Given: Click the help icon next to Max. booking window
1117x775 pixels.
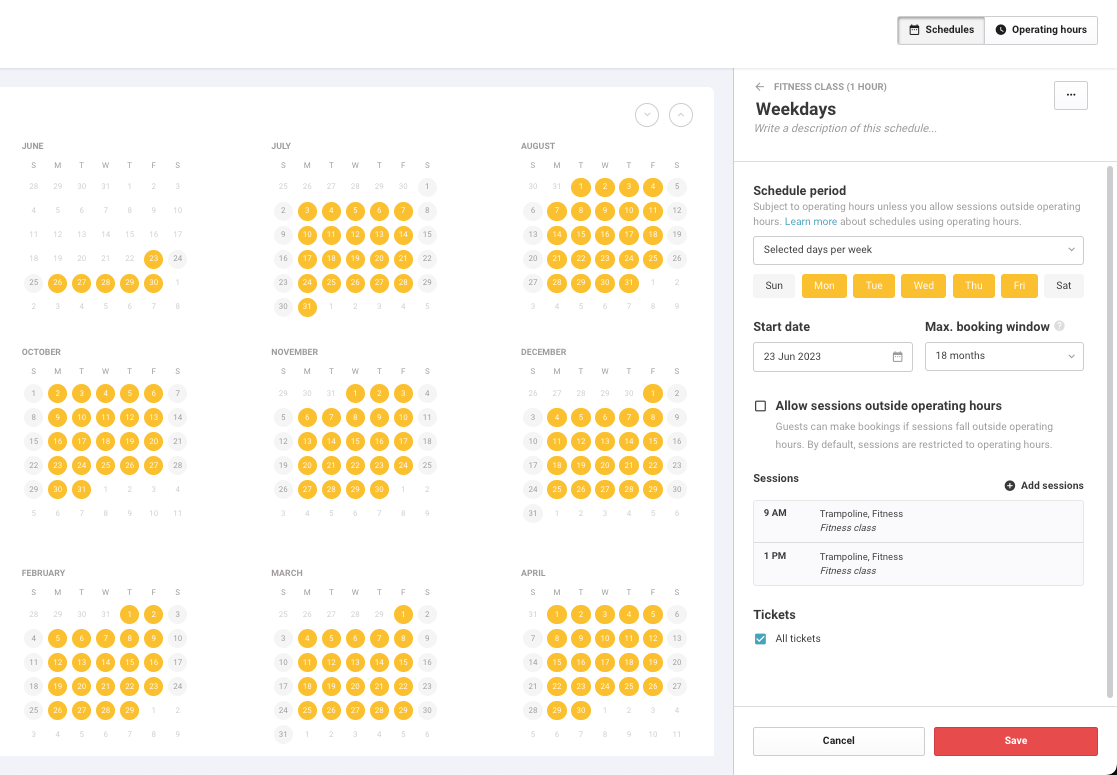Looking at the screenshot, I should (x=1059, y=326).
